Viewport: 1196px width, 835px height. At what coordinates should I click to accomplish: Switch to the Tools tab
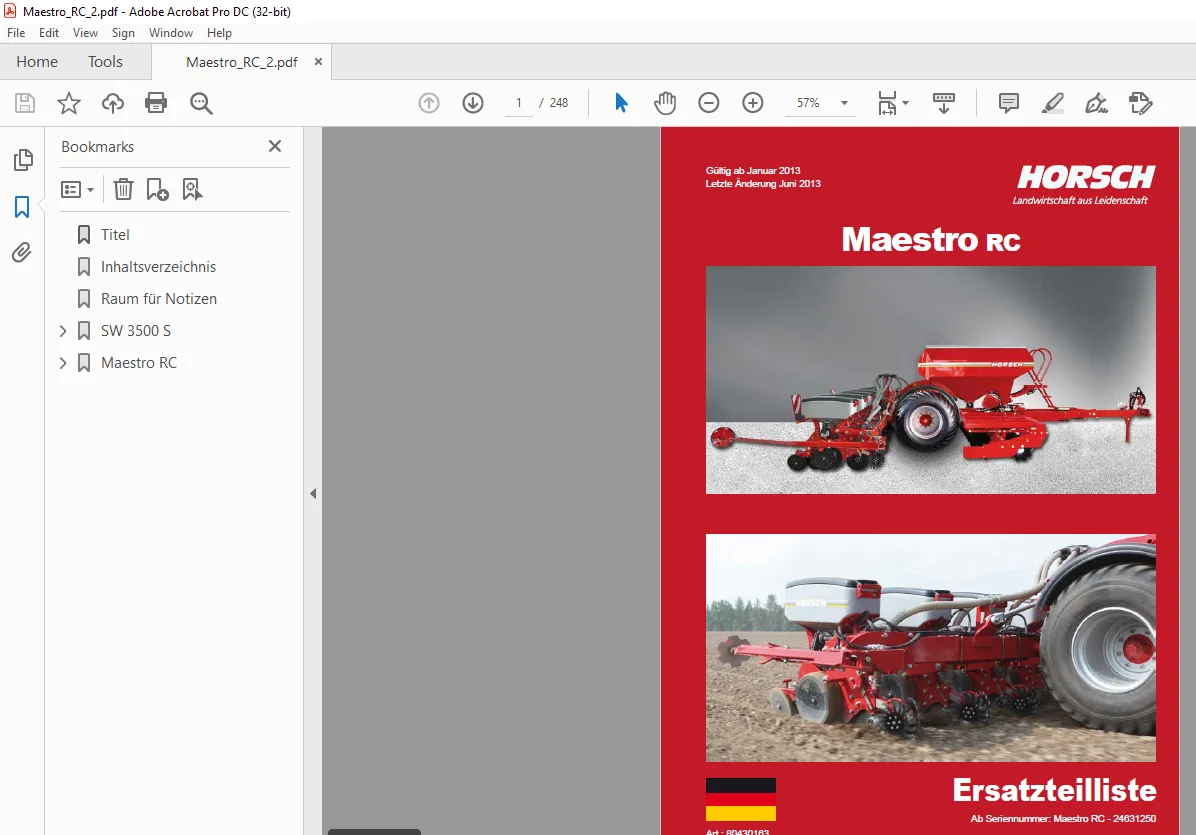pos(105,62)
